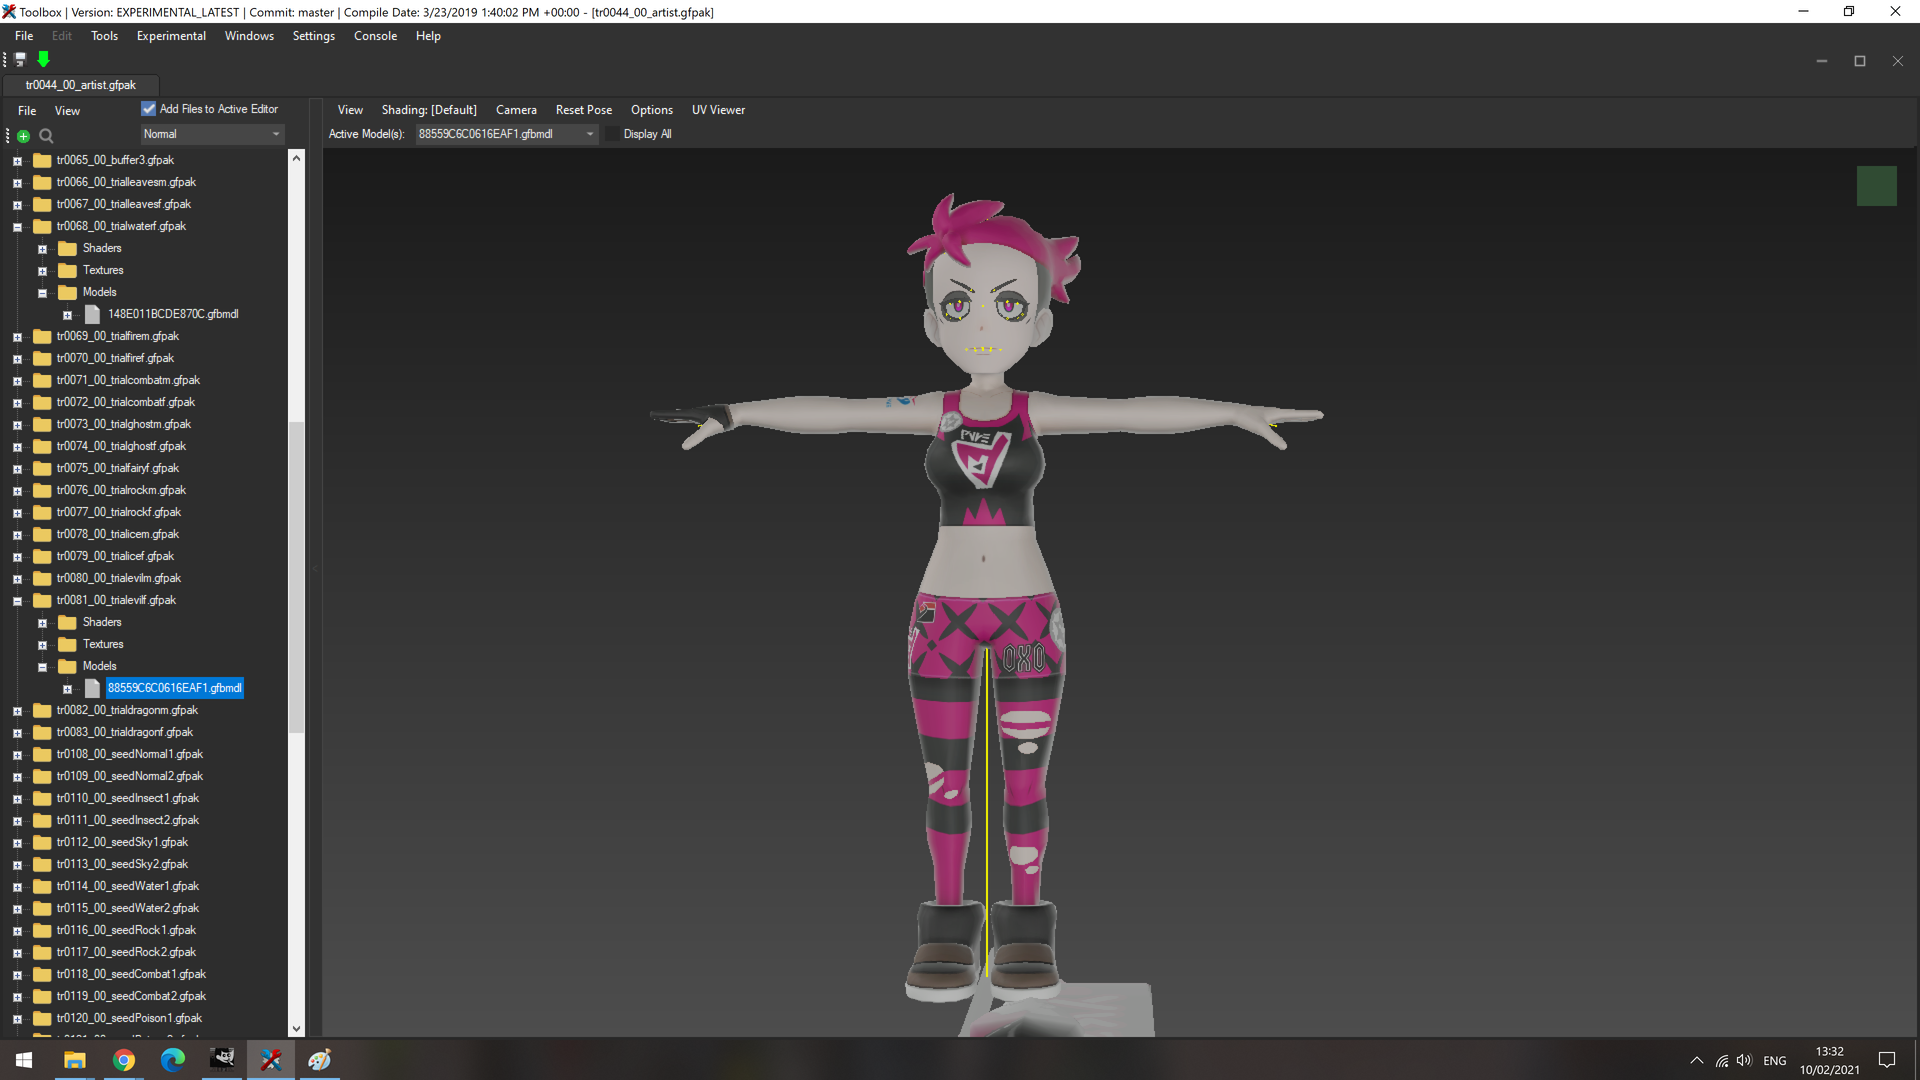Expand the tr0108_00_seedNormal1.gfpak node
The image size is (1920, 1080).
17,755
